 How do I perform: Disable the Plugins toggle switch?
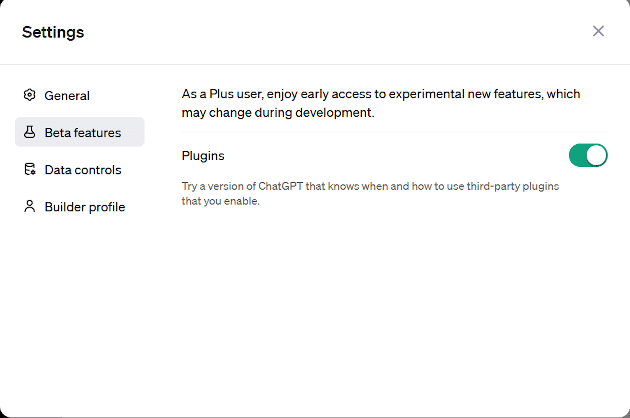pos(588,155)
